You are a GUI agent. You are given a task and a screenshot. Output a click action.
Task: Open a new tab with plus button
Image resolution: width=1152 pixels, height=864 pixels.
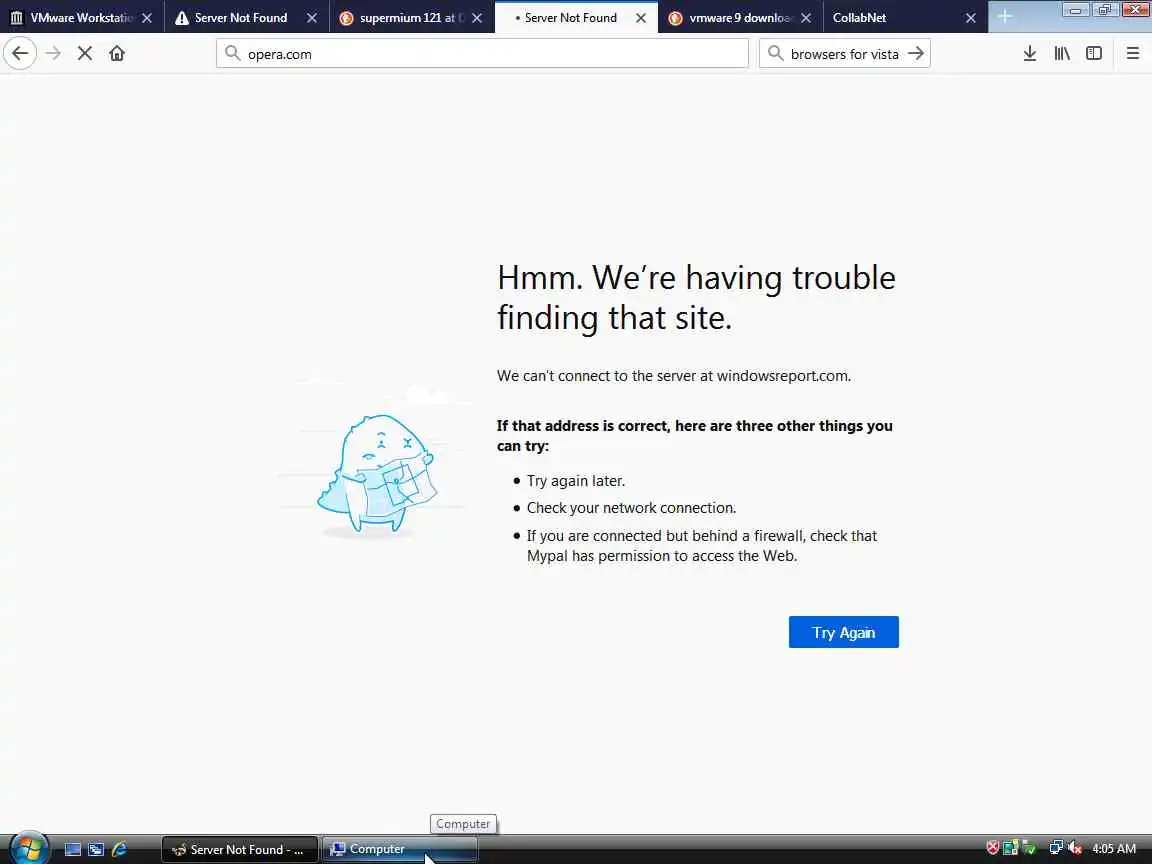tap(1004, 17)
